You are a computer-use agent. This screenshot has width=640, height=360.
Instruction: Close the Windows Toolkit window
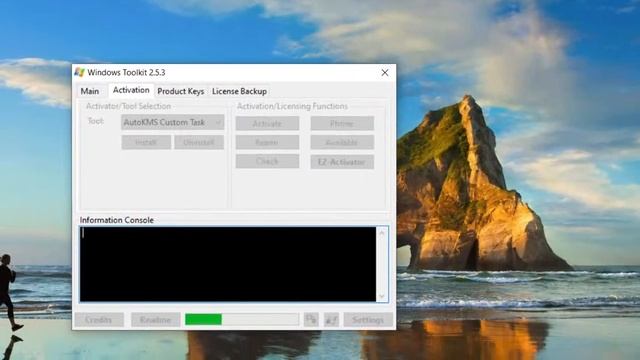pos(385,73)
